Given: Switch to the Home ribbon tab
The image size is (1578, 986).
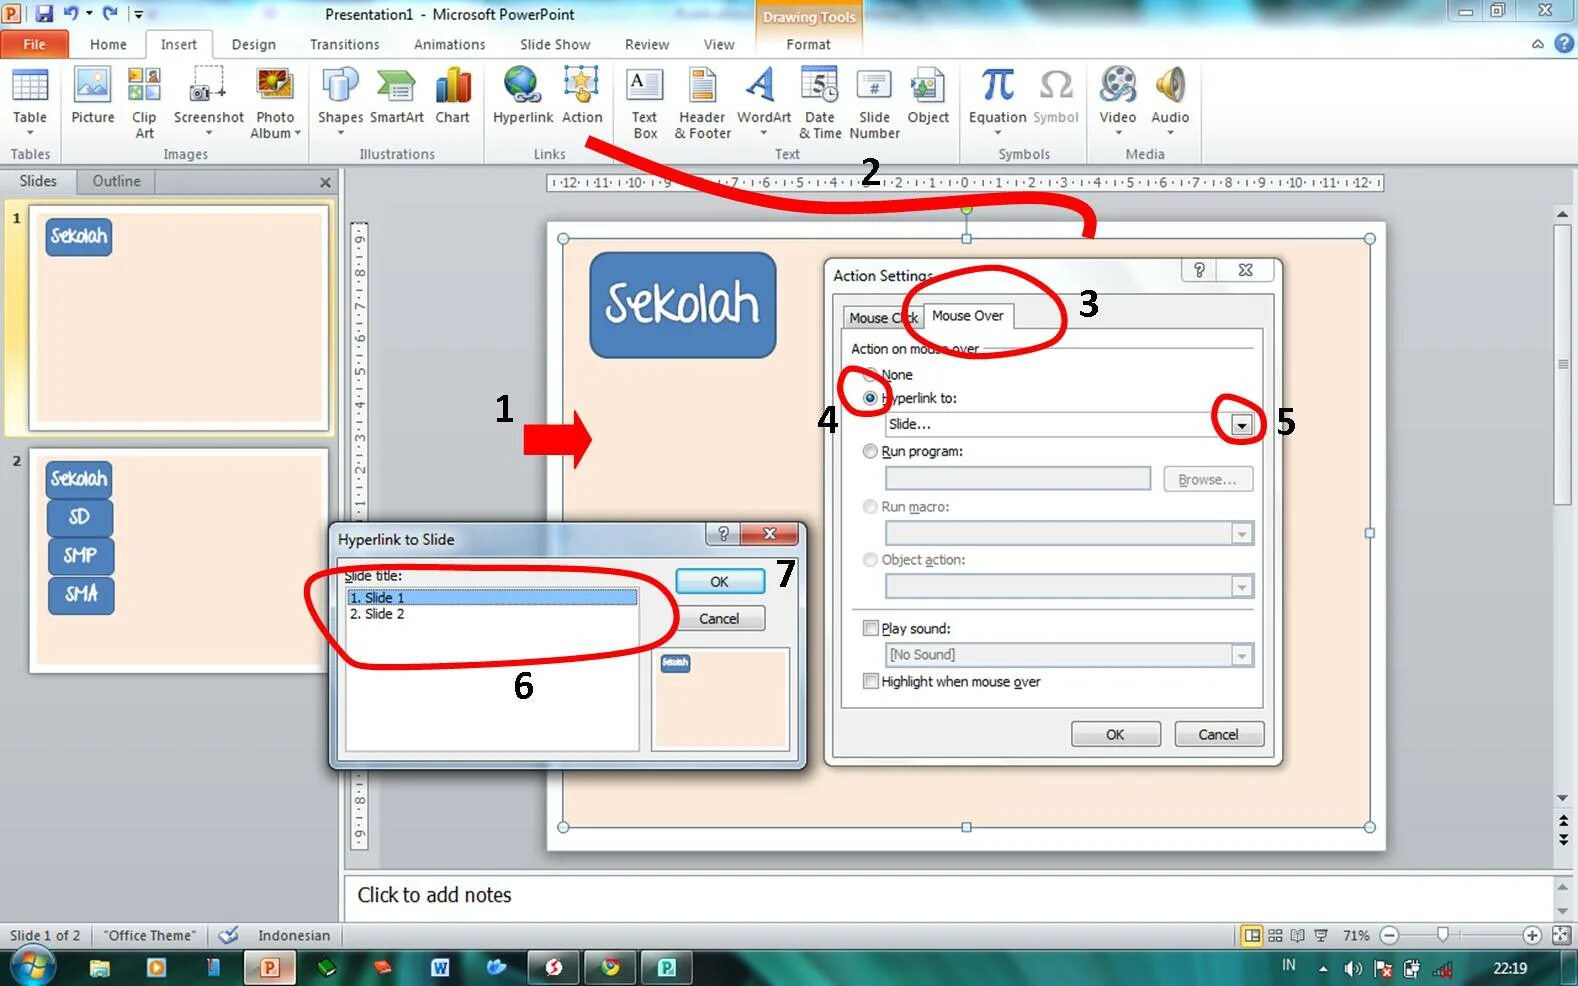Looking at the screenshot, I should click(108, 44).
